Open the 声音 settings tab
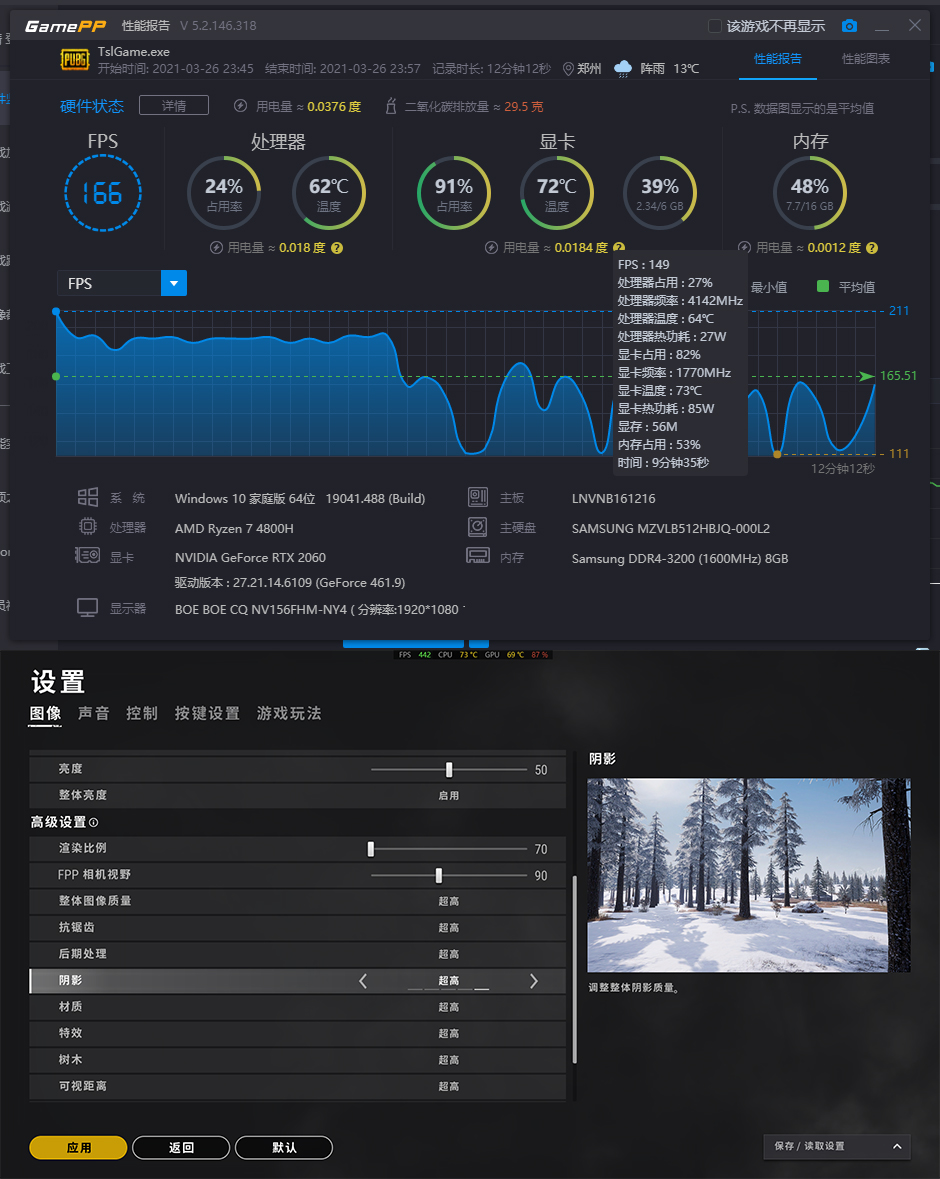This screenshot has width=940, height=1179. [93, 714]
